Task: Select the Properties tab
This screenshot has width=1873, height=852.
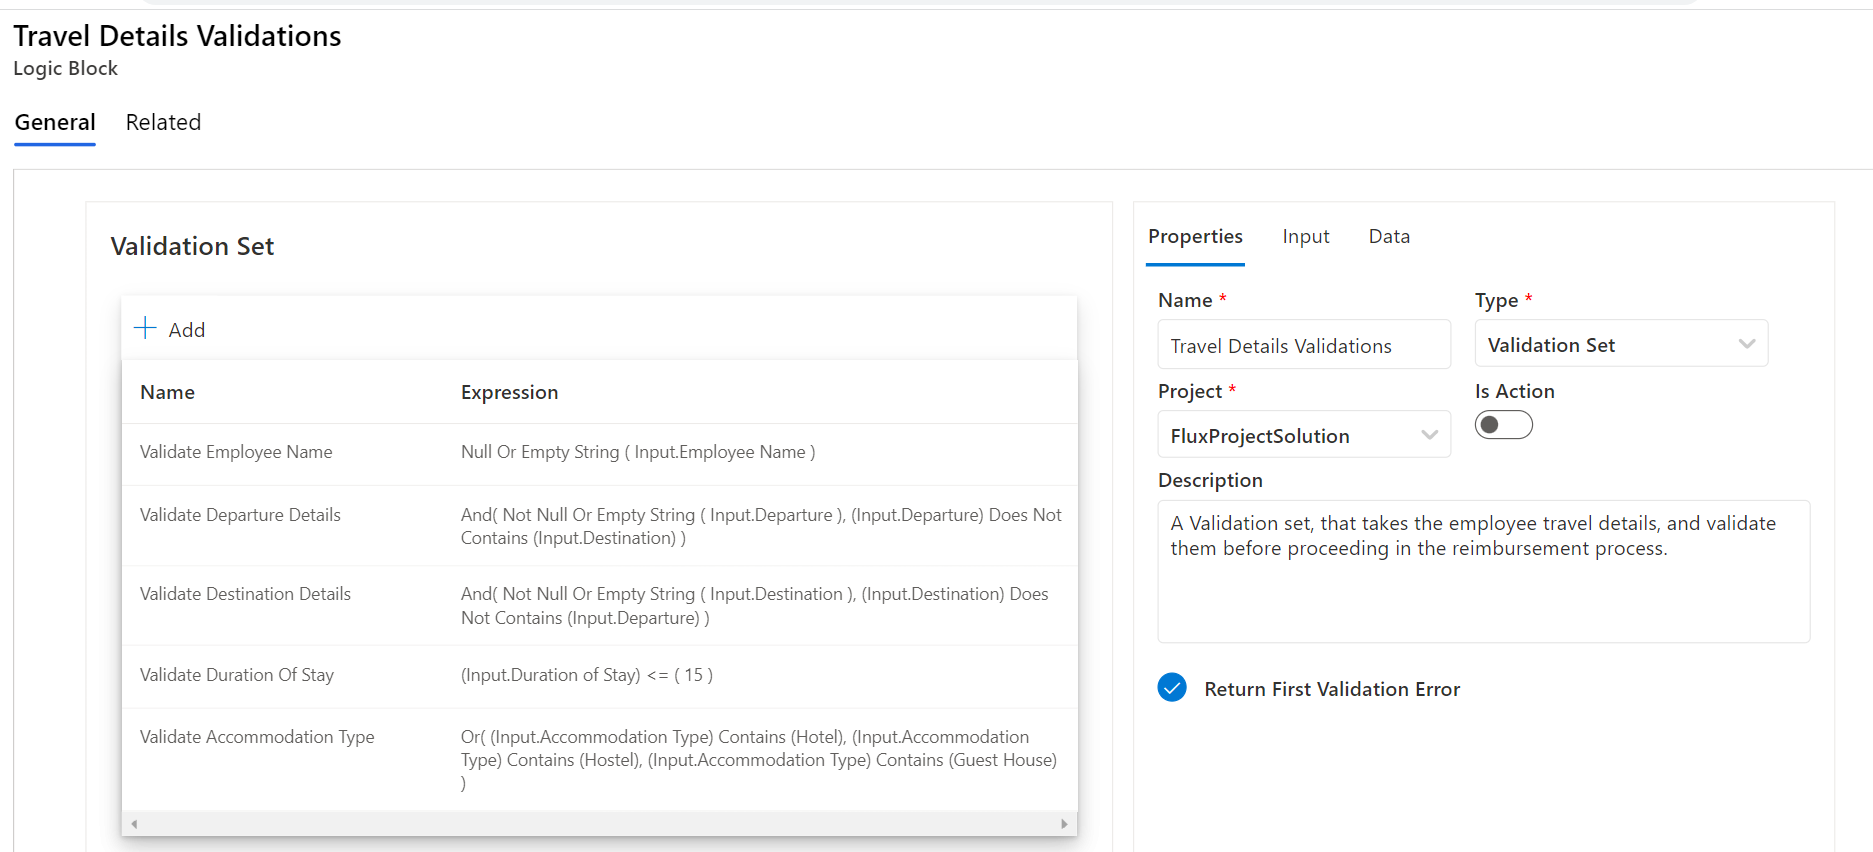Action: [x=1195, y=237]
